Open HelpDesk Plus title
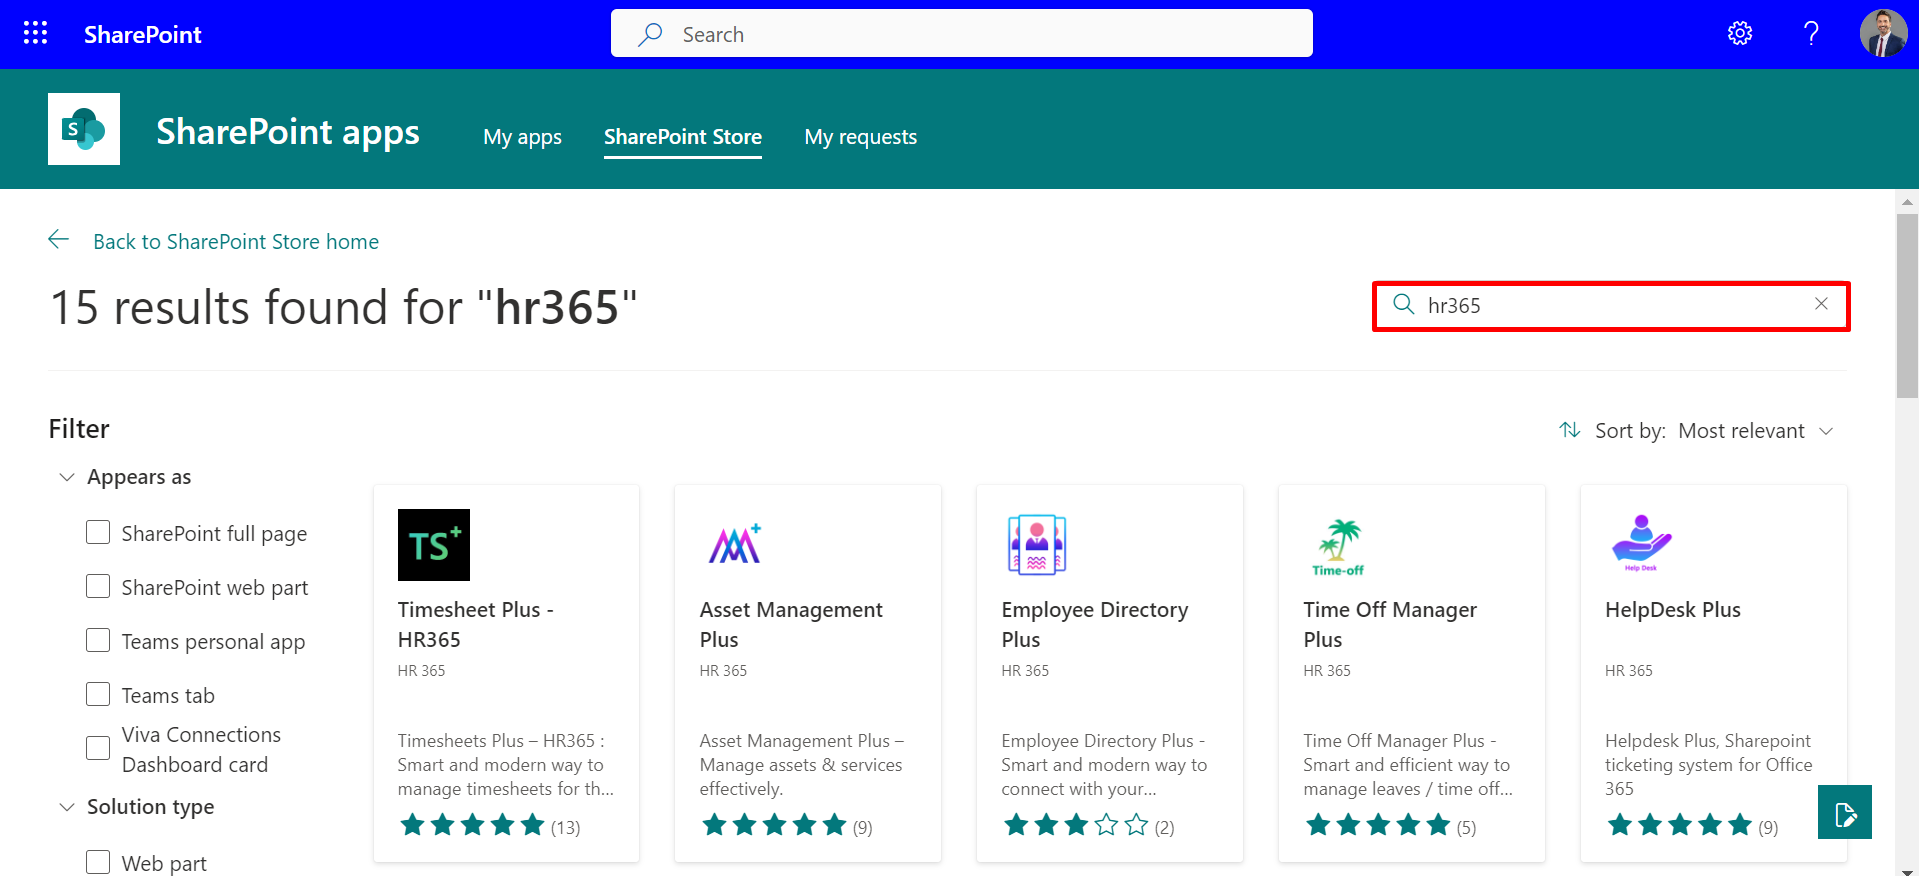Screen dimensions: 1919x876 point(1673,610)
